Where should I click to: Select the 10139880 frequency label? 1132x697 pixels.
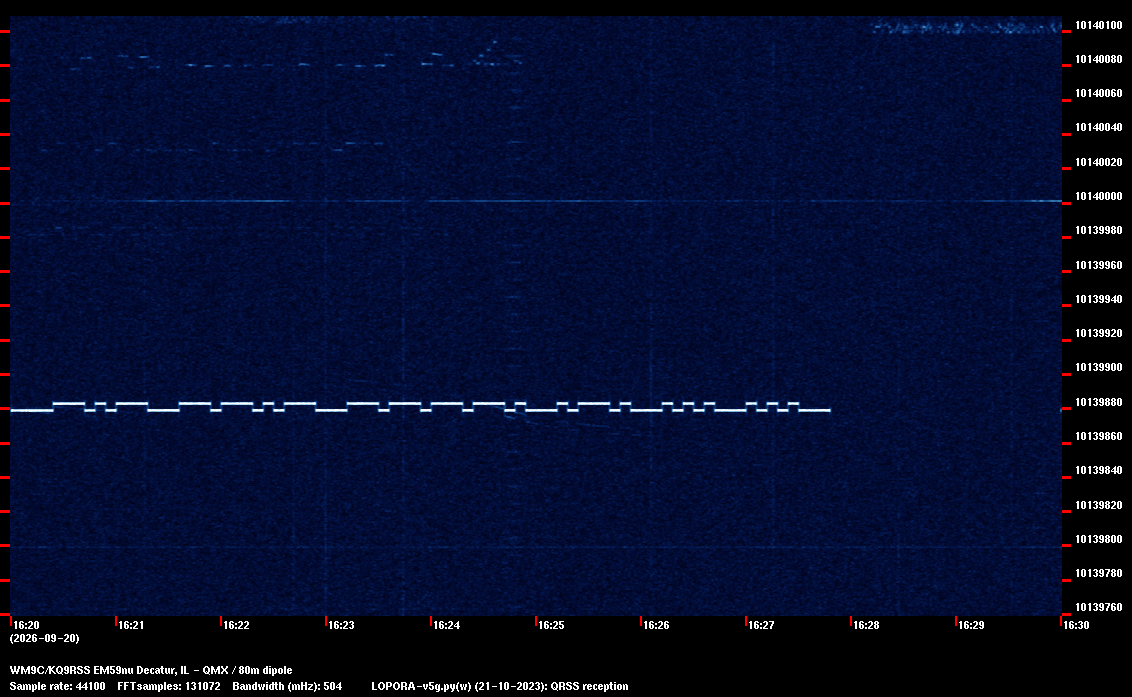tap(1098, 402)
